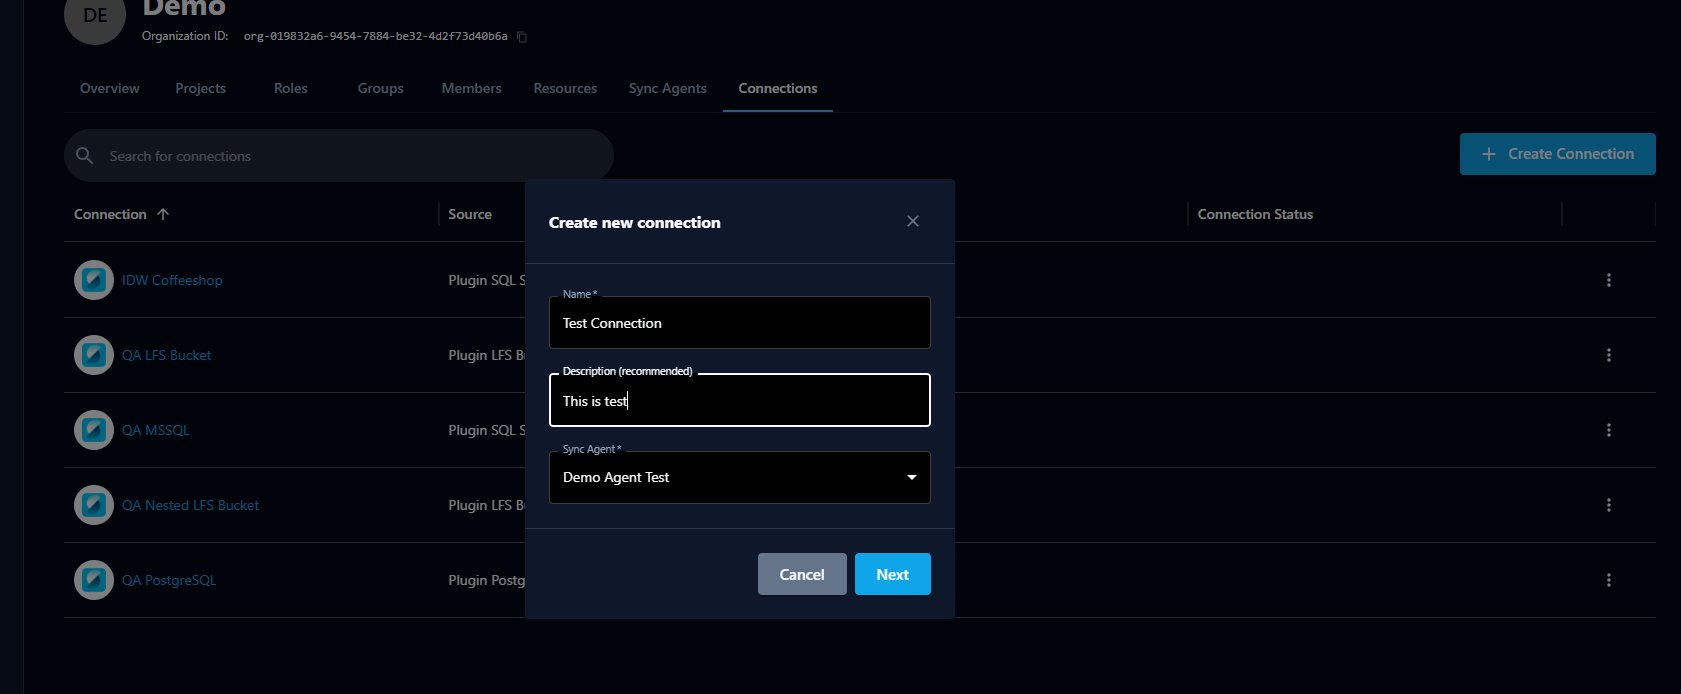Click the IDW Coffeeshop connection icon
The width and height of the screenshot is (1681, 694).
pos(94,280)
